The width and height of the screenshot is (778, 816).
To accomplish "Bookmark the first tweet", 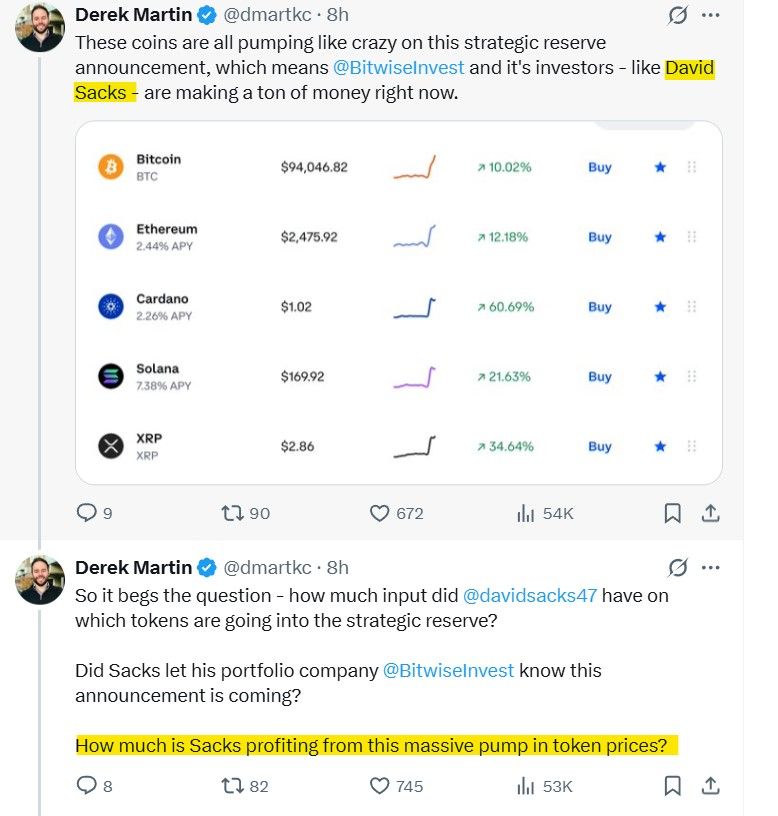I will [673, 513].
